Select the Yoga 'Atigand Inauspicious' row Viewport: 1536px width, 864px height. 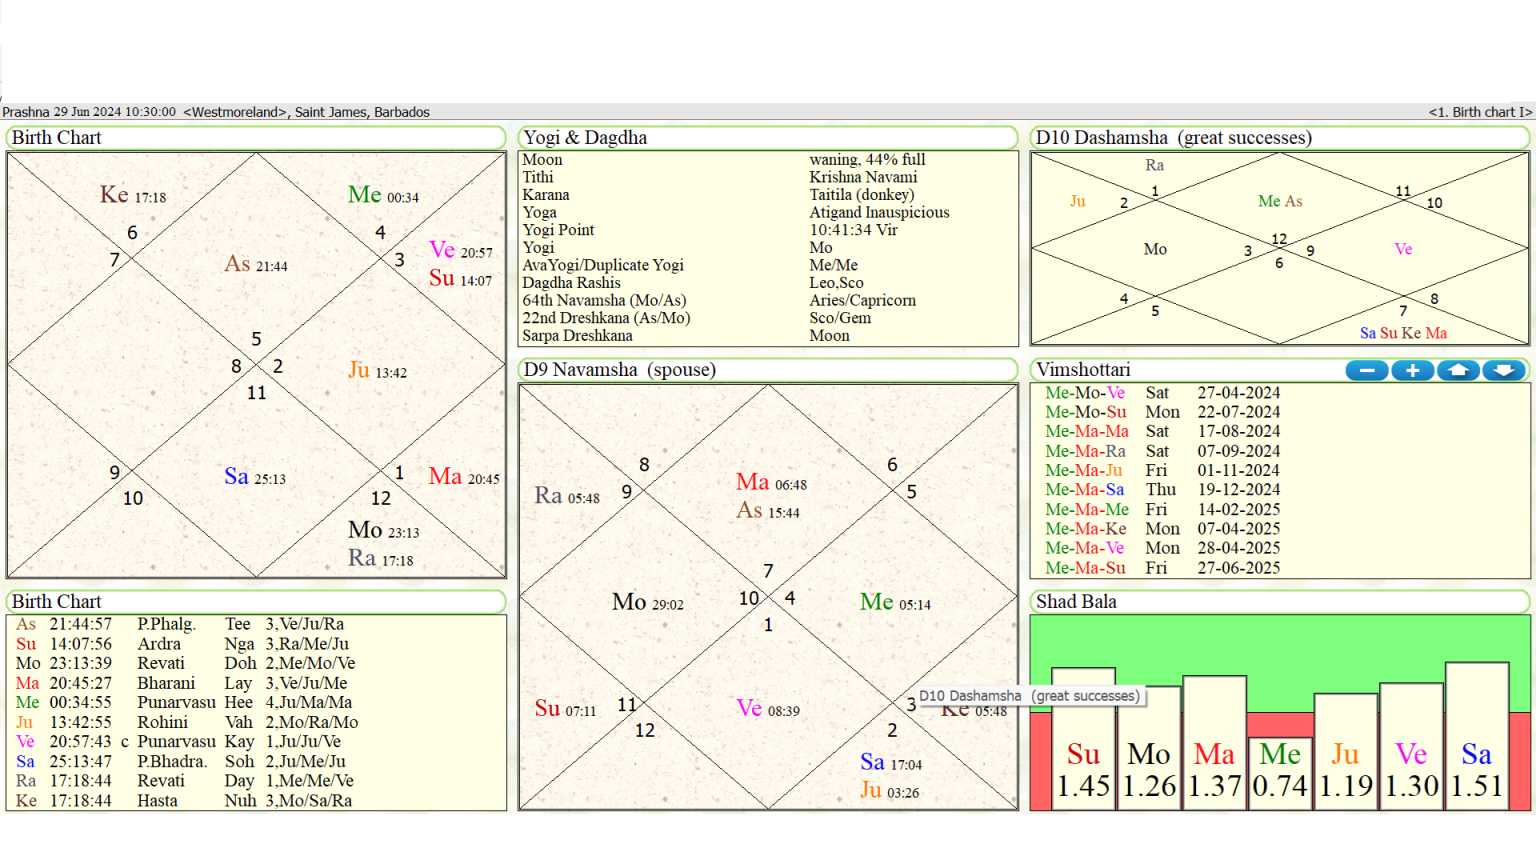click(768, 212)
